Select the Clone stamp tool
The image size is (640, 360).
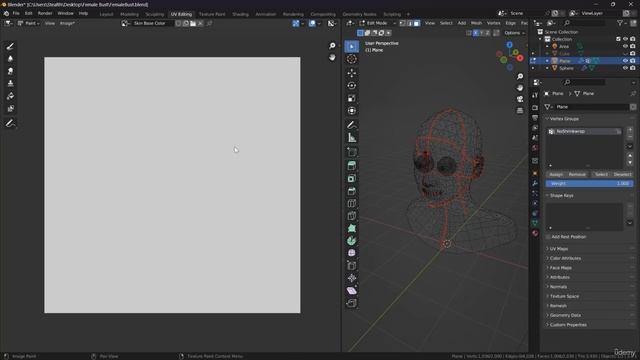pyautogui.click(x=10, y=83)
